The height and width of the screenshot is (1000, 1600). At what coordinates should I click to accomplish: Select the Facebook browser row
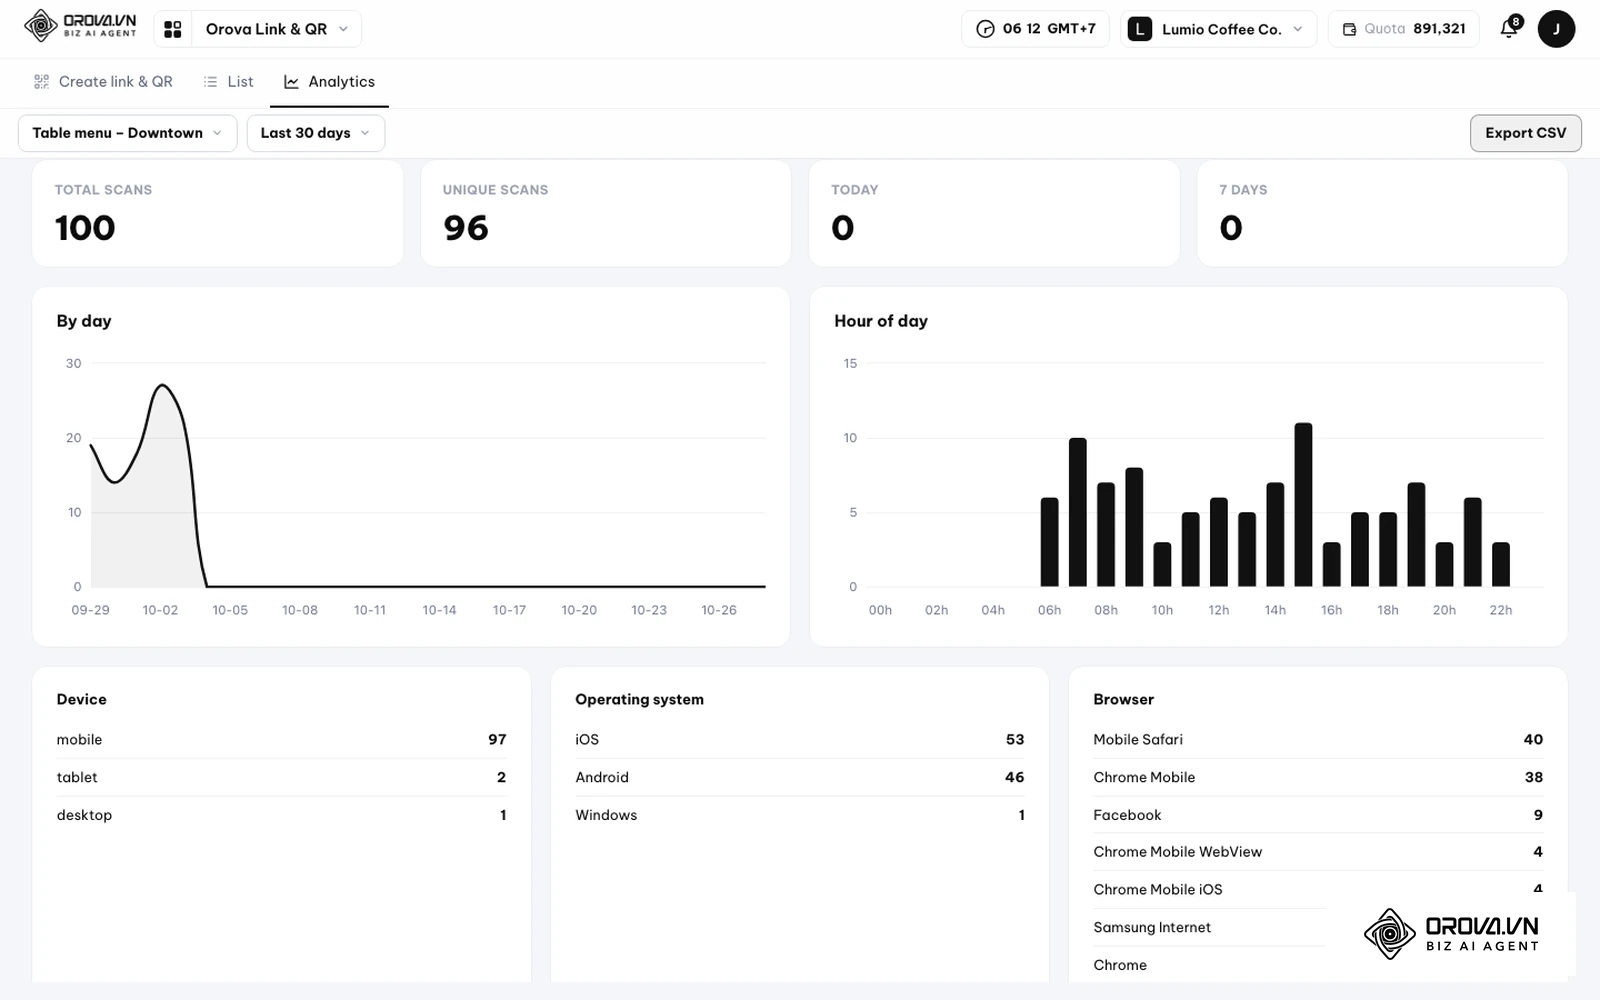click(x=1318, y=815)
